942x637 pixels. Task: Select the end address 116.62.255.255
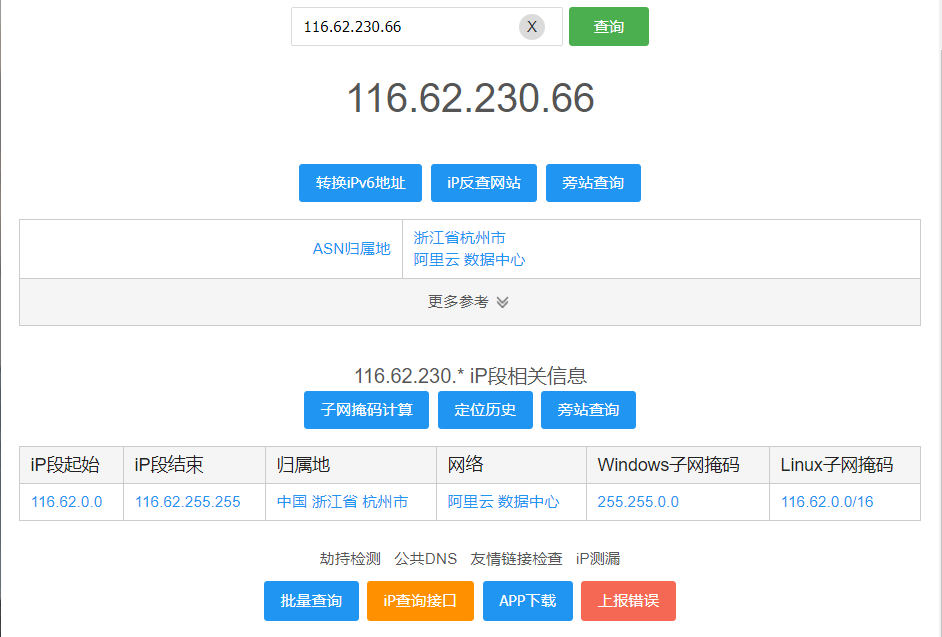187,502
